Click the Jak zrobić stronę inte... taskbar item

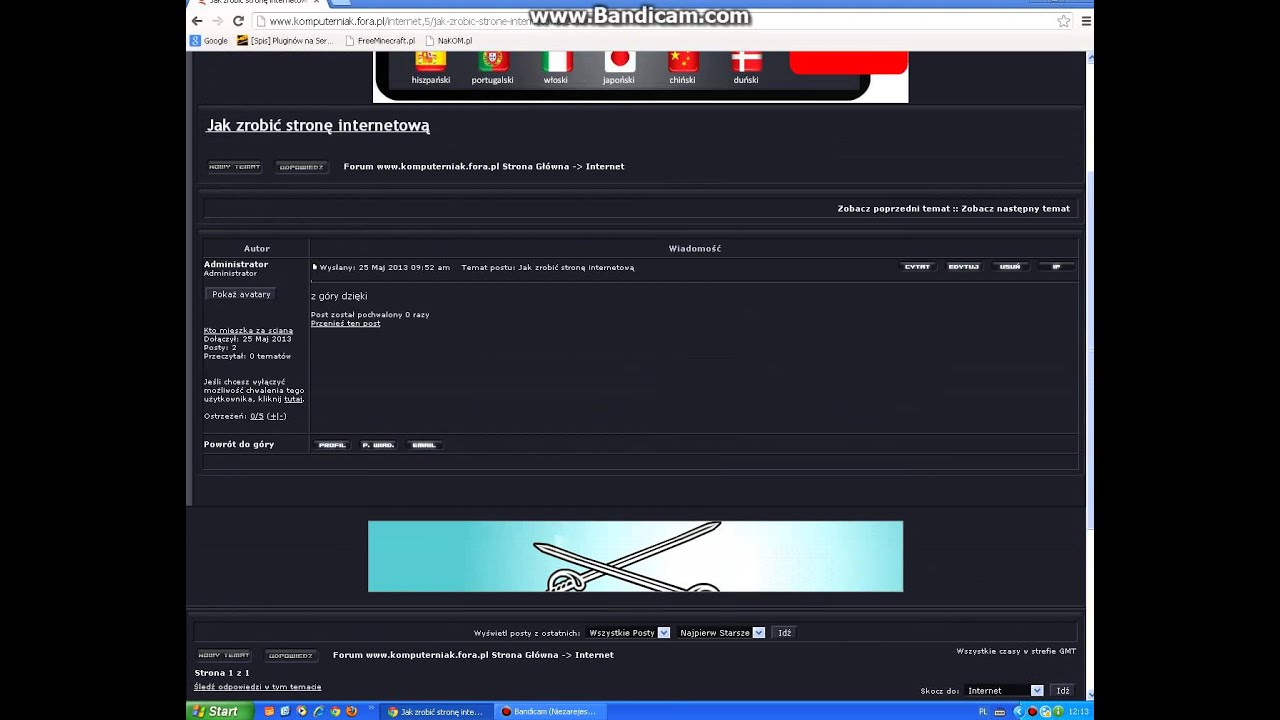tap(434, 712)
